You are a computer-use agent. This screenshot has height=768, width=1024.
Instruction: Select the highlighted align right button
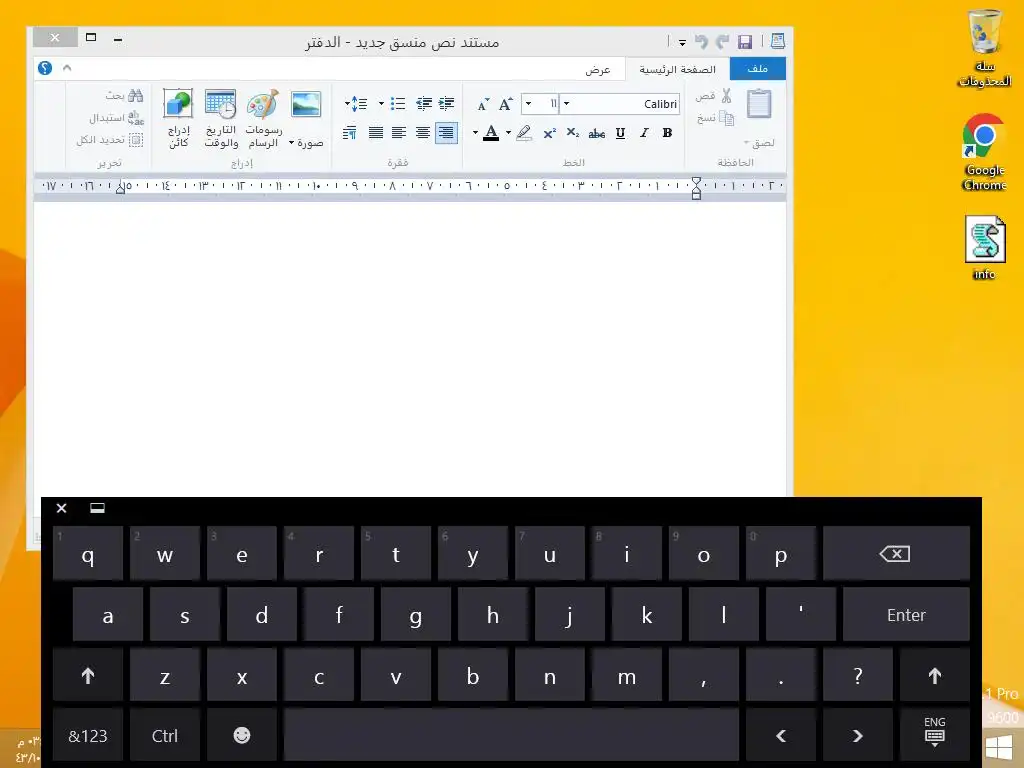point(446,133)
